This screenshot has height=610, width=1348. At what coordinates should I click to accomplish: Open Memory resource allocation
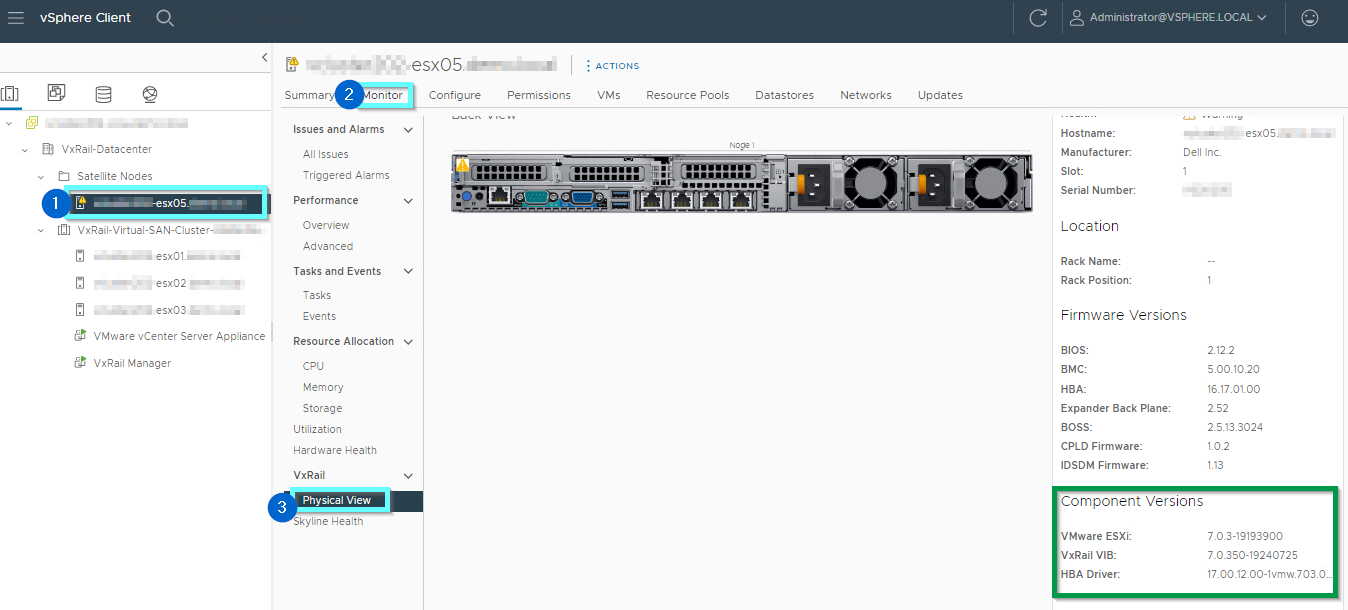click(x=323, y=387)
